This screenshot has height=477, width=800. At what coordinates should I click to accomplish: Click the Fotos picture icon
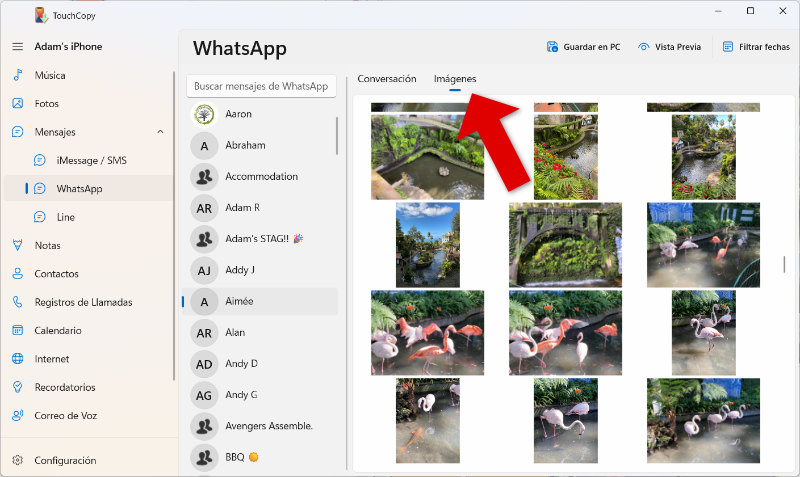[x=17, y=104]
